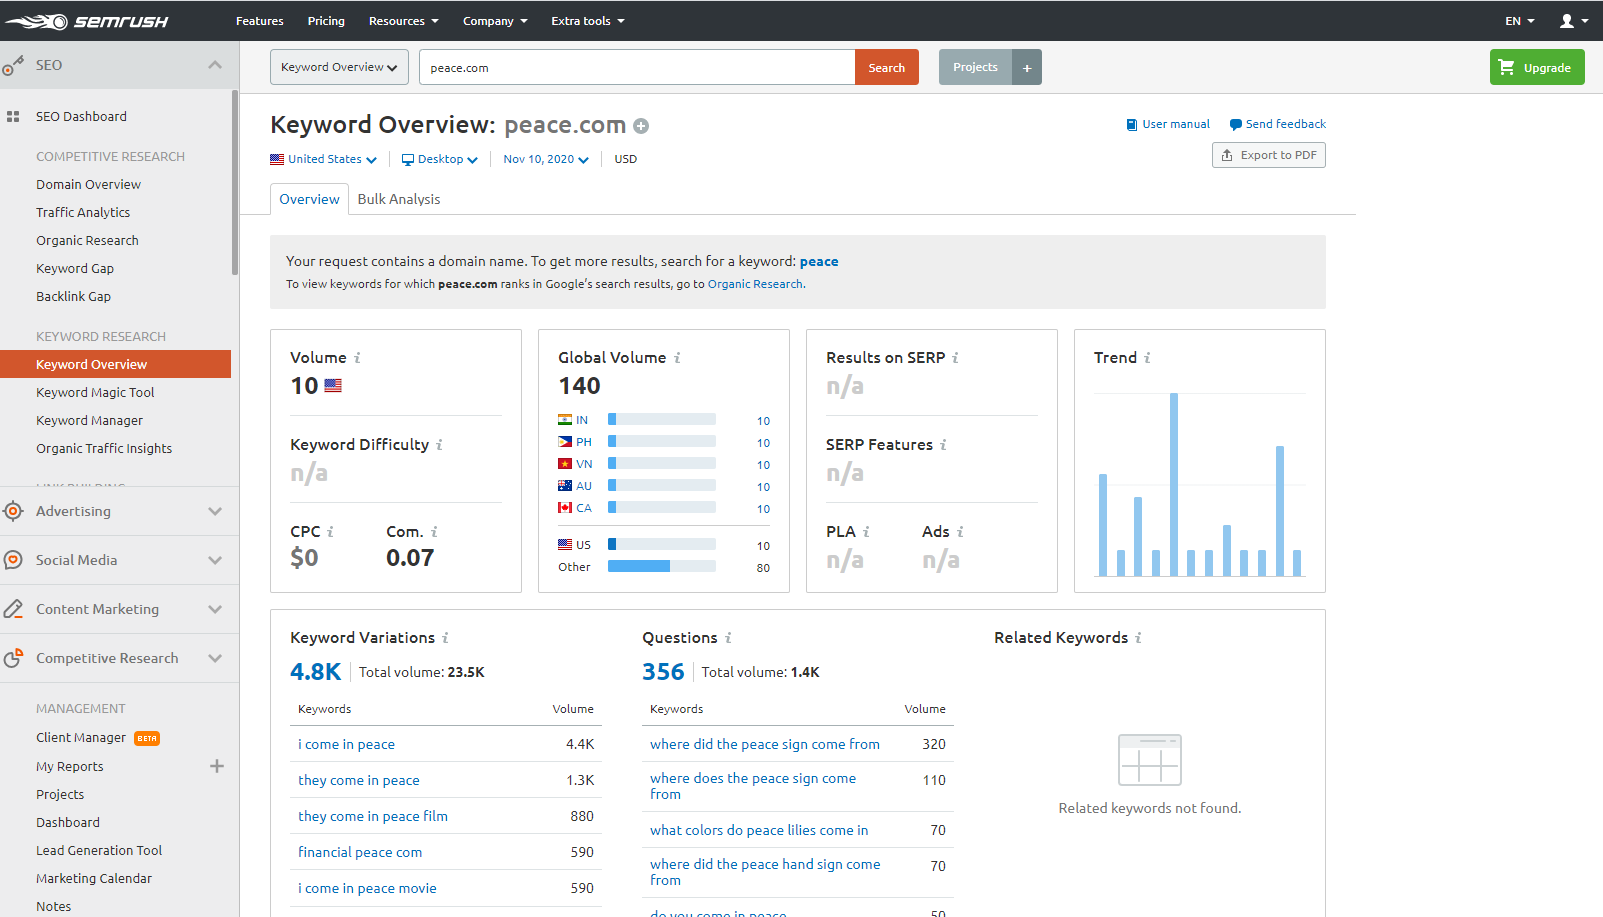This screenshot has width=1603, height=917.
Task: Click the info icon next to Volume
Action: tap(357, 358)
